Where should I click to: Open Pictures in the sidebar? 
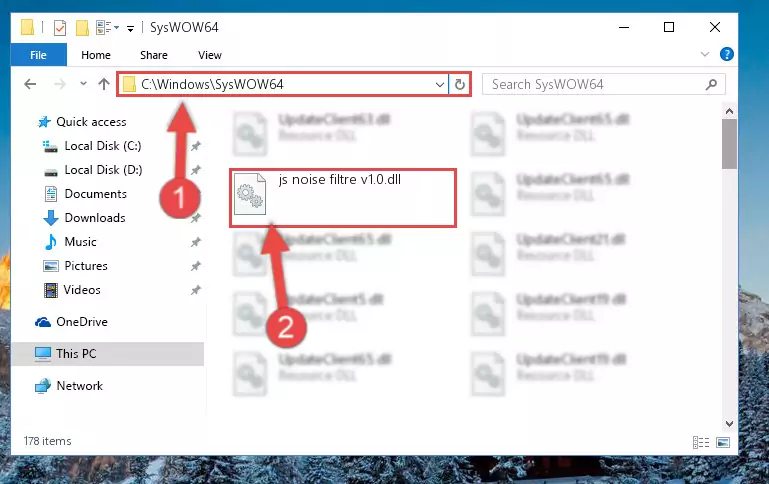coord(86,266)
